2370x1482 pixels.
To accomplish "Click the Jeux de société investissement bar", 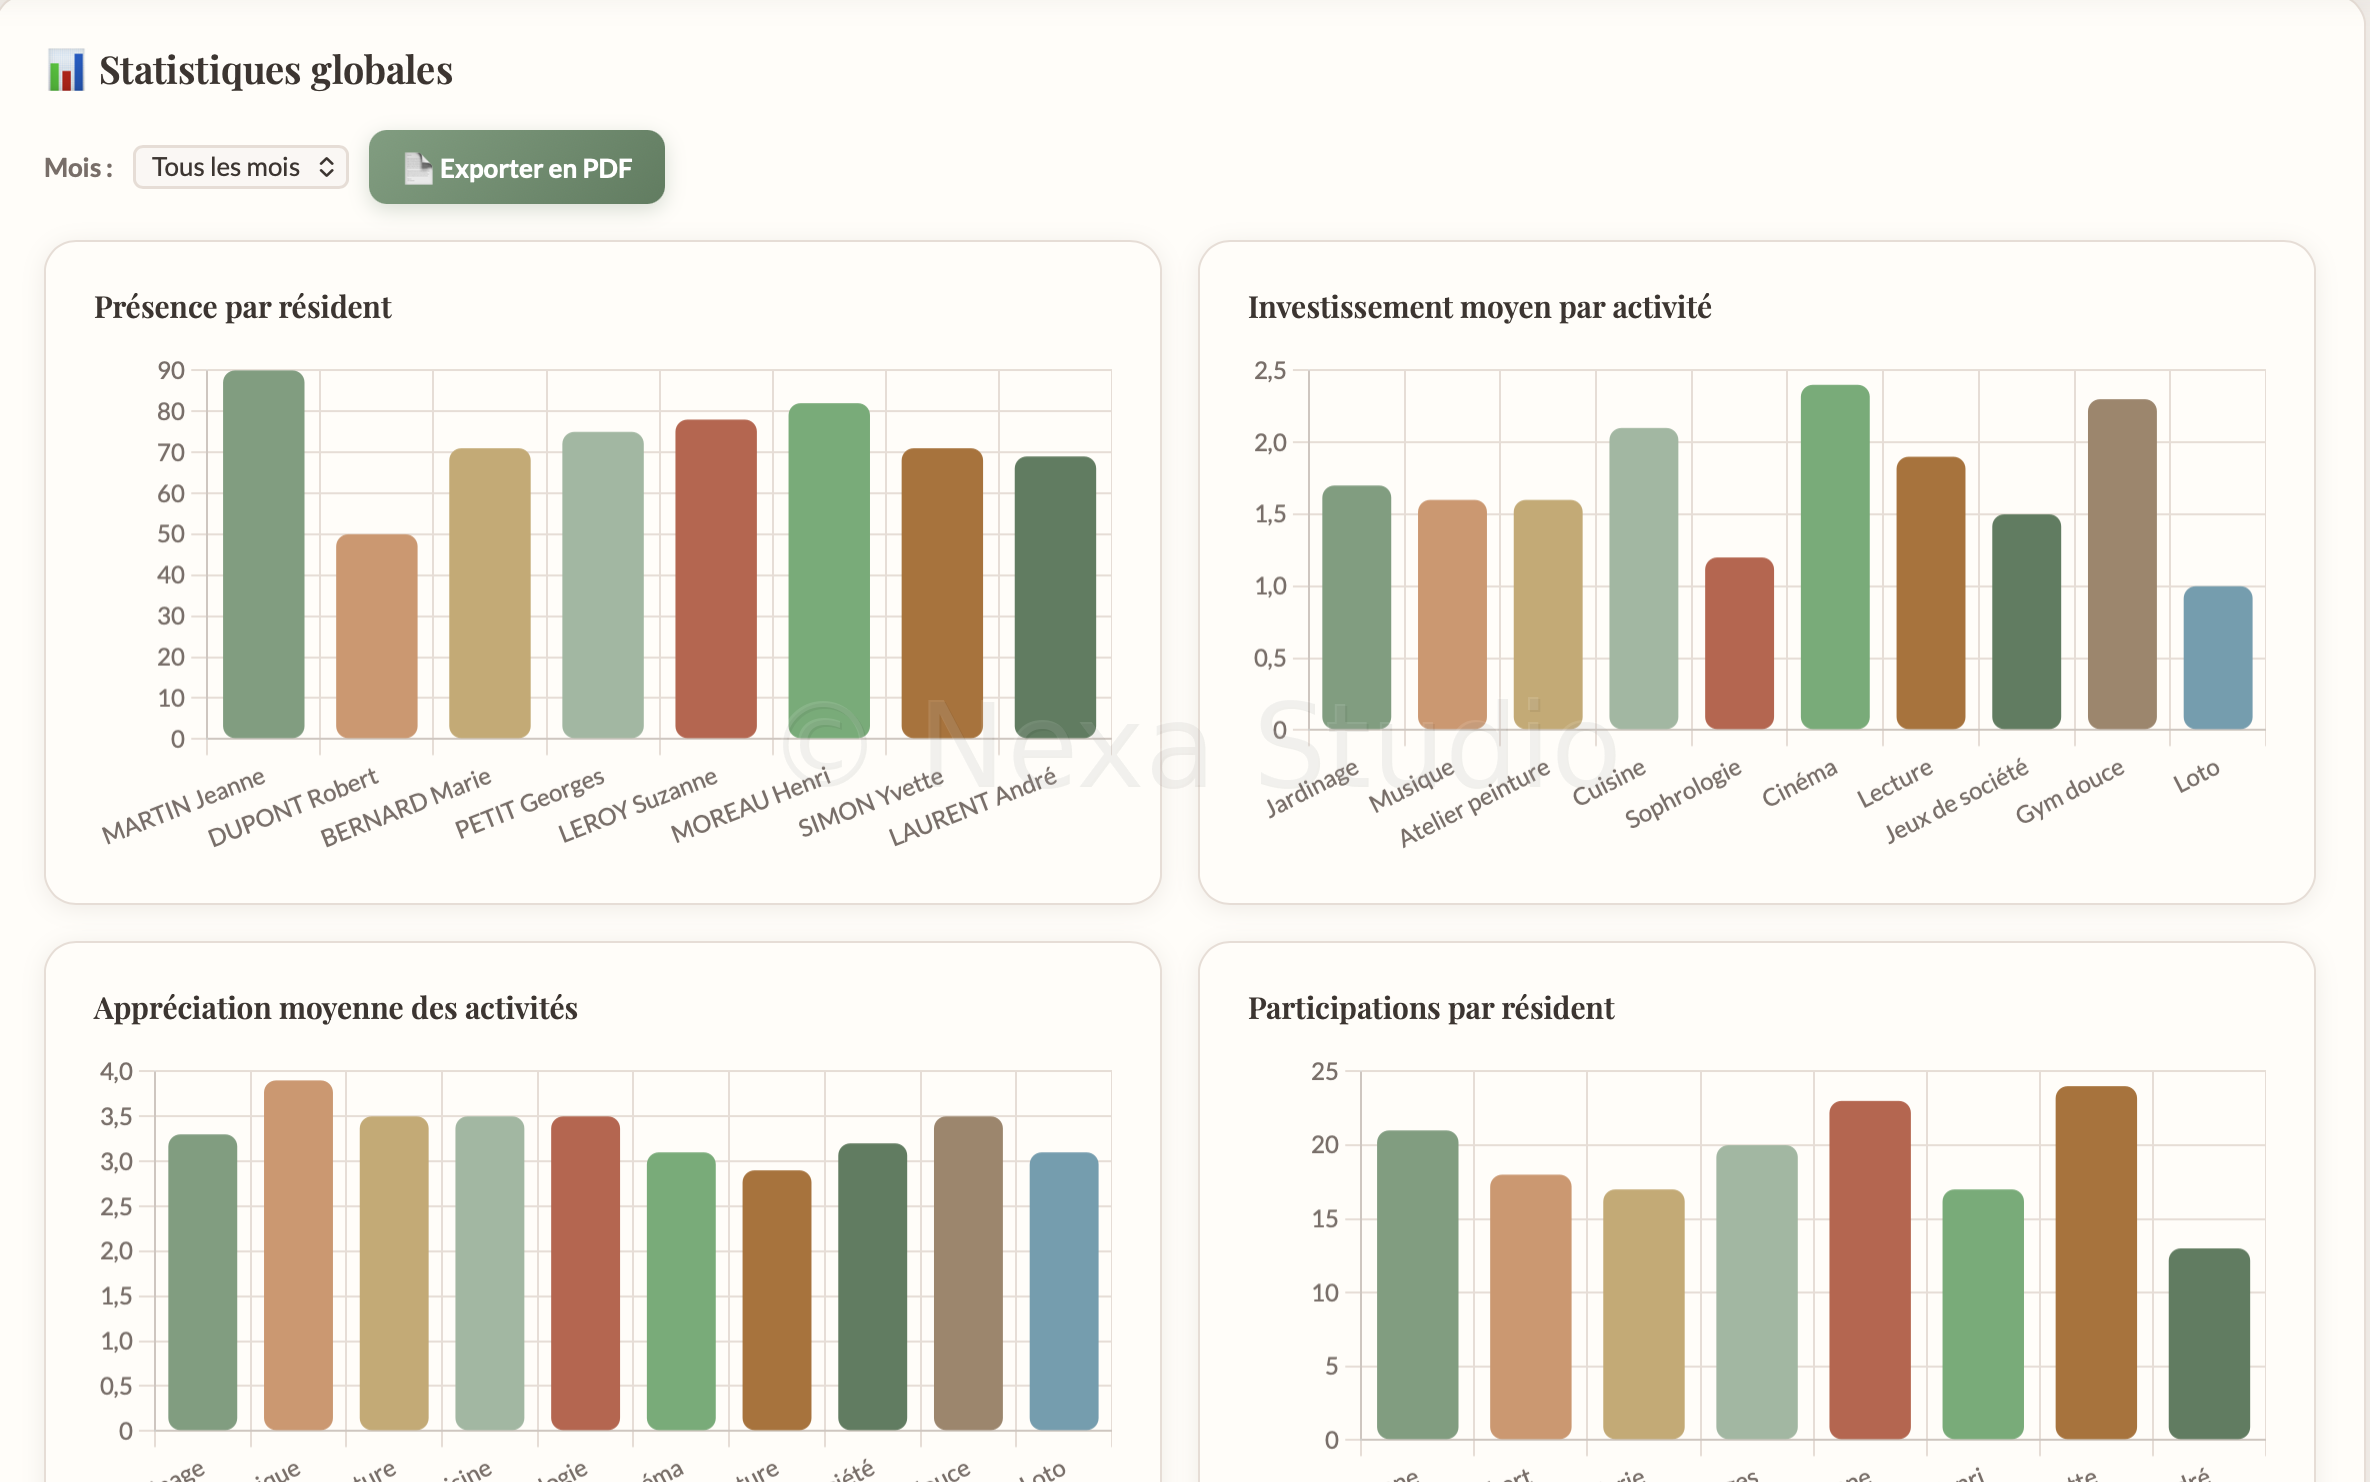I will 2026,622.
